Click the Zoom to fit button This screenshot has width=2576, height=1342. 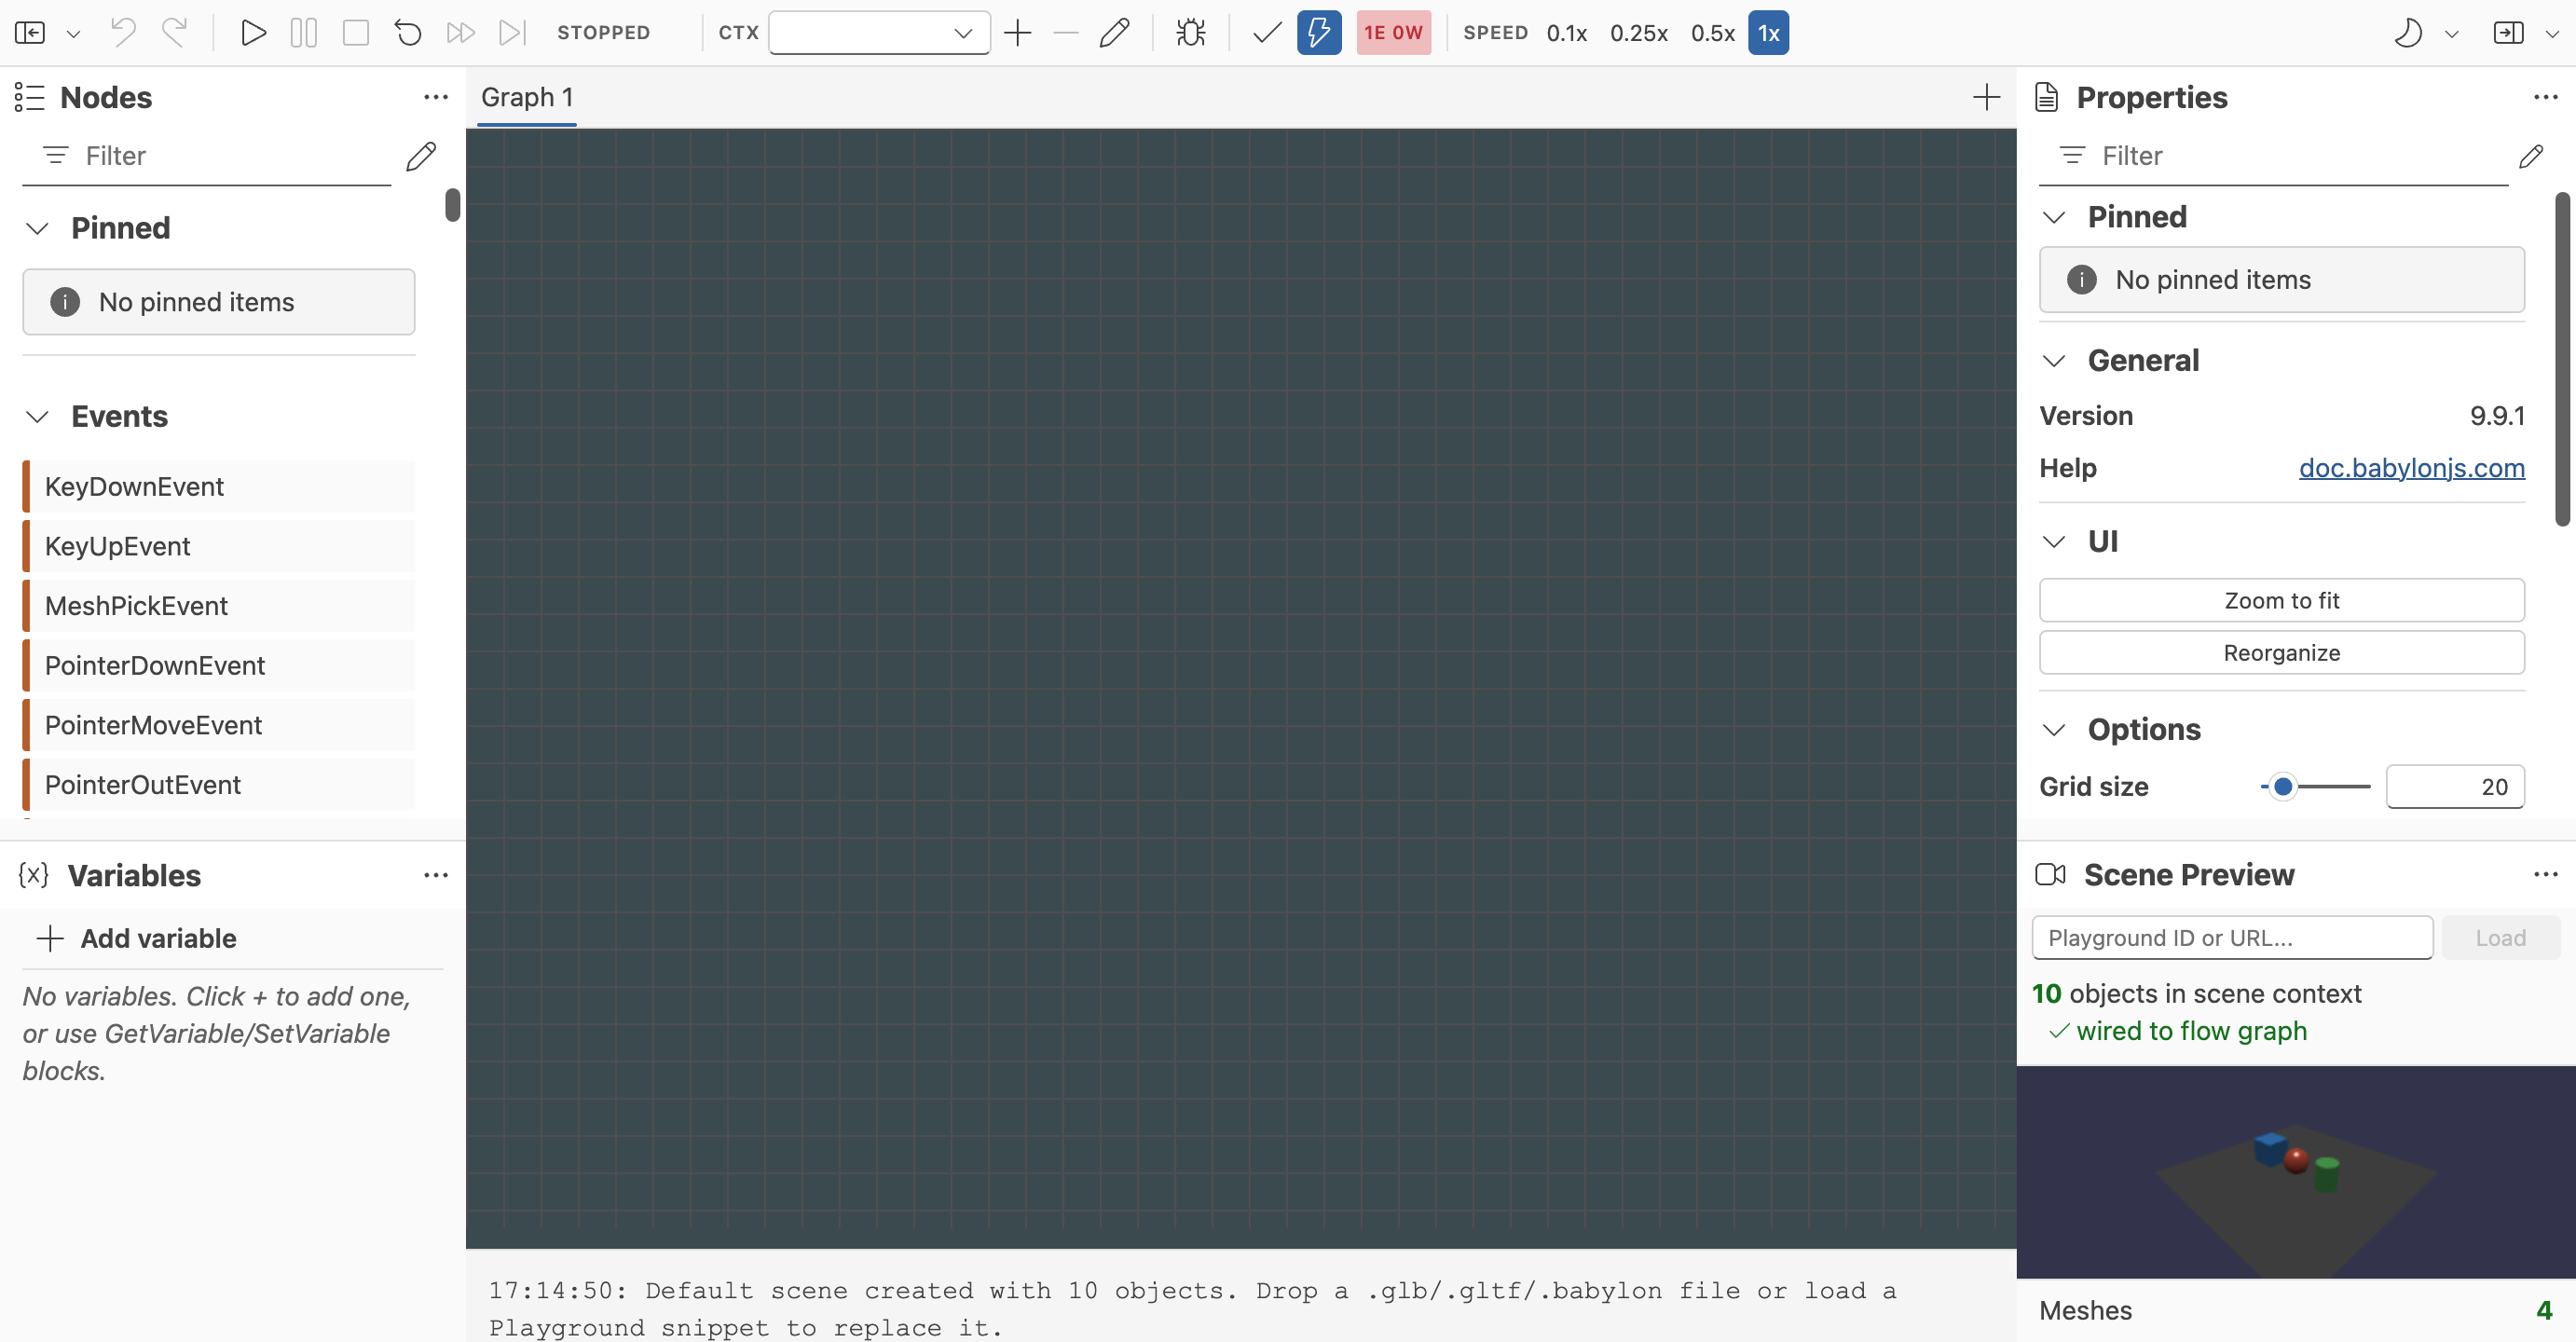pos(2281,600)
